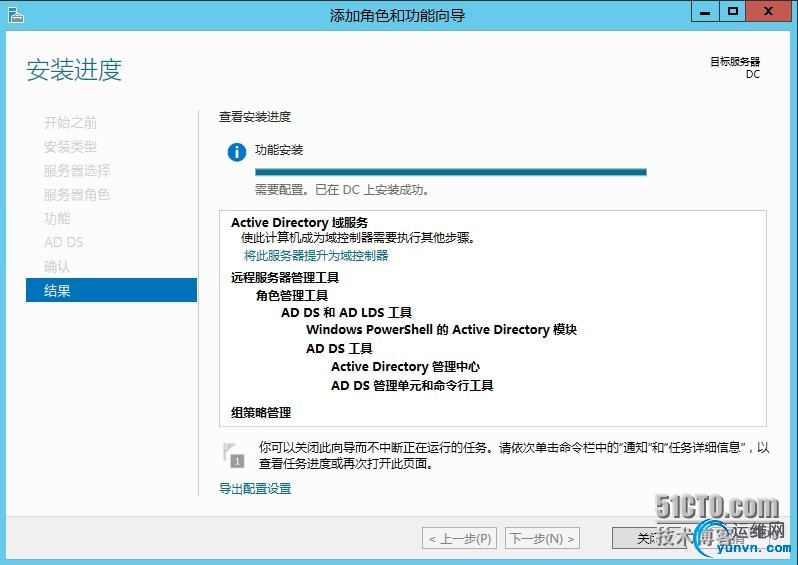Click 将此服务器提升为域控制器 link
Image resolution: width=798 pixels, height=565 pixels.
pos(316,255)
